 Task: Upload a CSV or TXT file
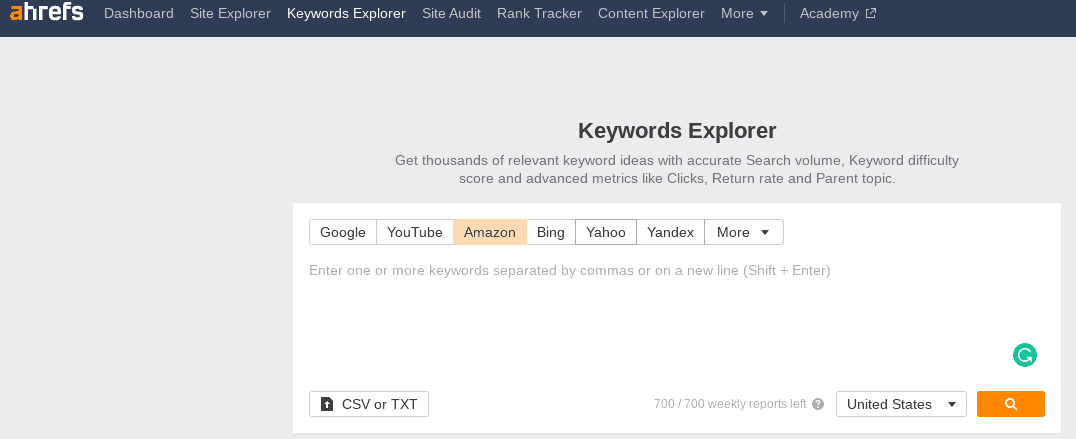coord(369,404)
